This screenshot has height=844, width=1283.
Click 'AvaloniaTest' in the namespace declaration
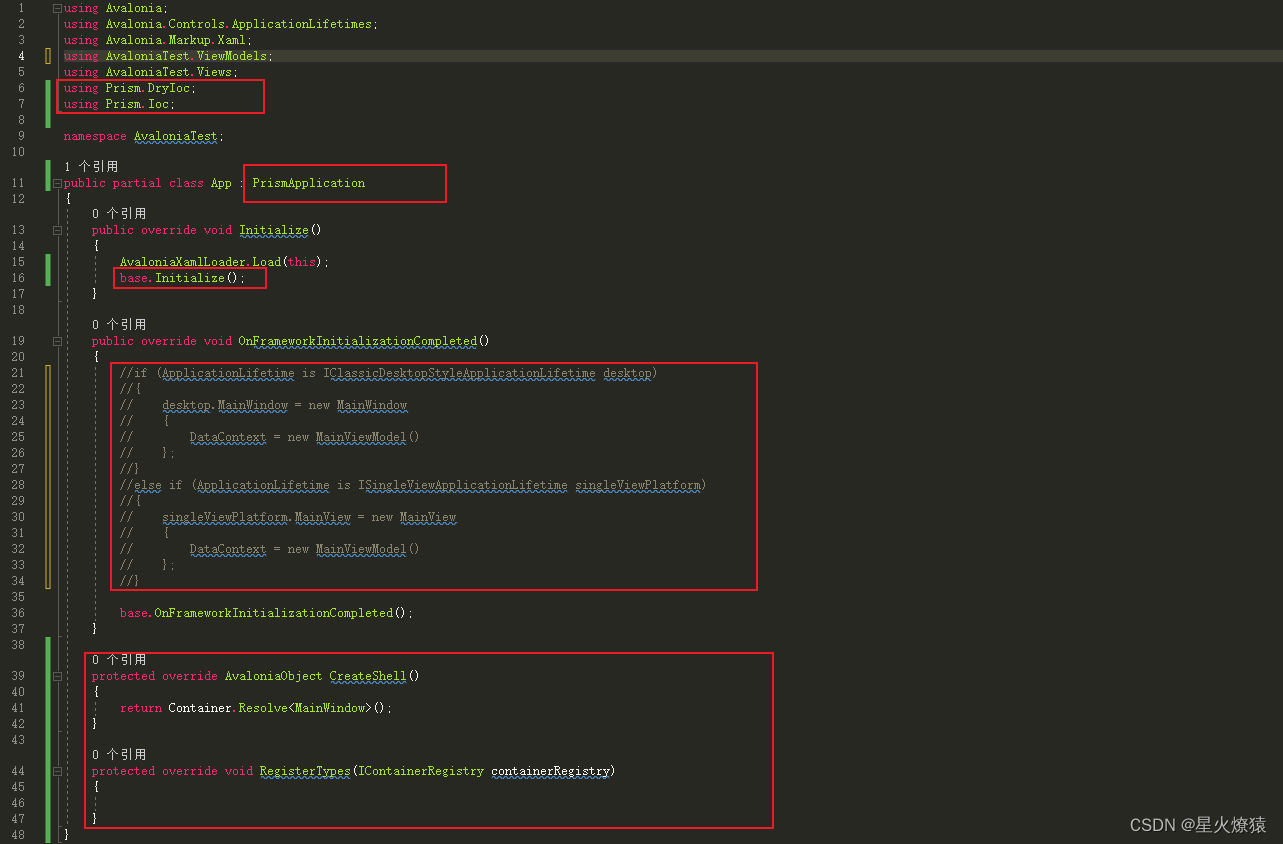click(176, 136)
